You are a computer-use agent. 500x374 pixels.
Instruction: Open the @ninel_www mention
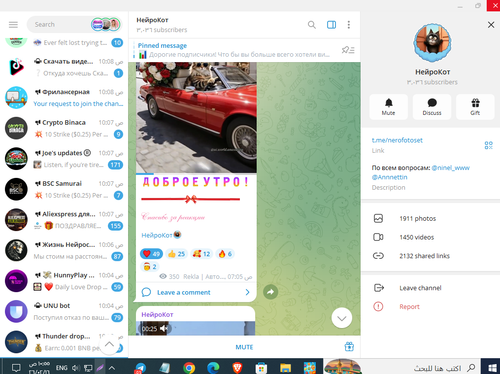click(x=450, y=168)
